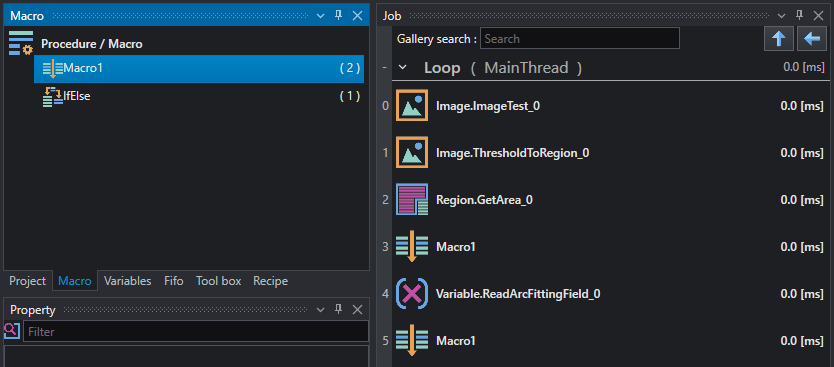
Task: Open the Job panel dropdown arrow
Action: pos(781,16)
